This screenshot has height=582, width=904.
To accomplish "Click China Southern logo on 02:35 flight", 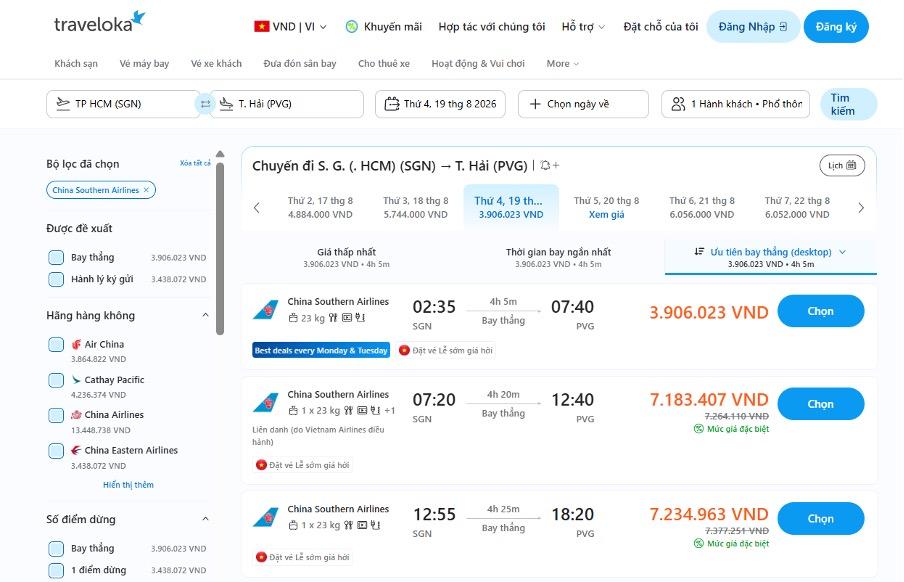I will click(266, 310).
